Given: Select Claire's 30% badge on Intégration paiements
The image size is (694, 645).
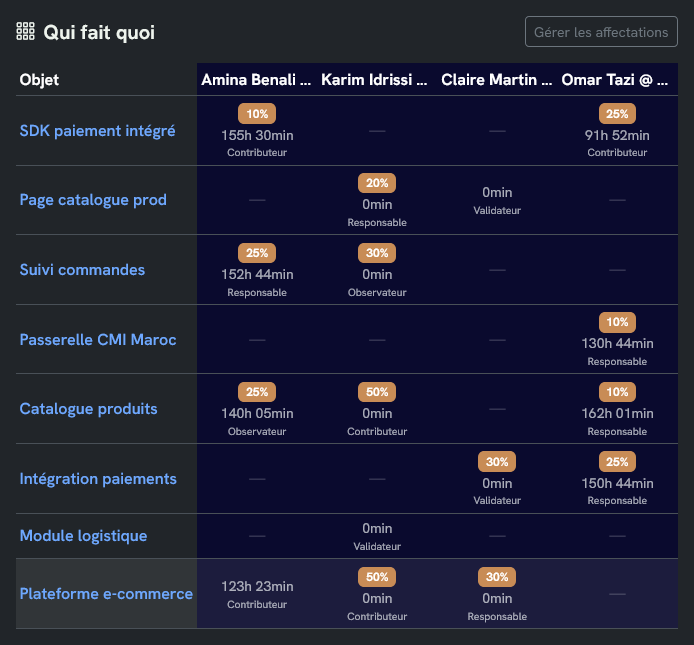Looking at the screenshot, I should [x=497, y=463].
